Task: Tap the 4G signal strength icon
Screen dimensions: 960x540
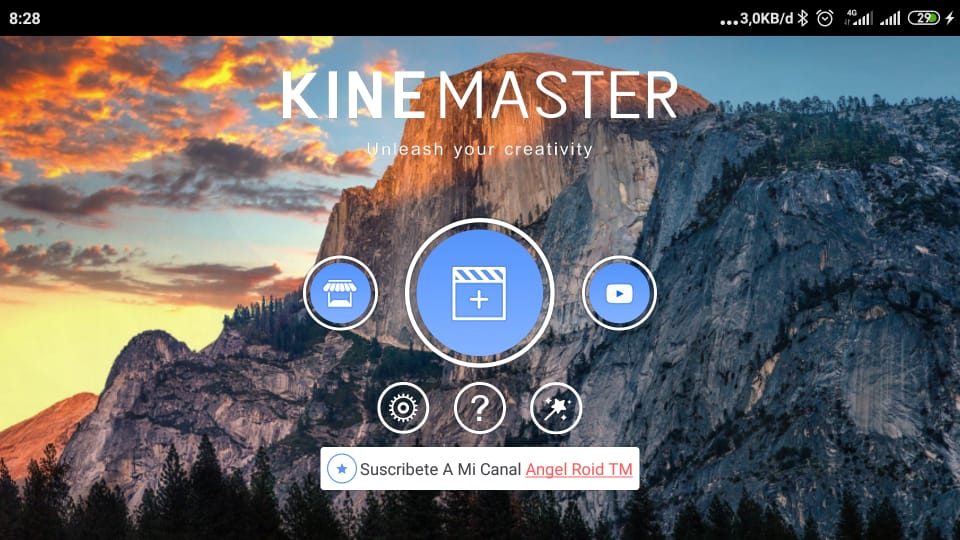Action: click(858, 18)
